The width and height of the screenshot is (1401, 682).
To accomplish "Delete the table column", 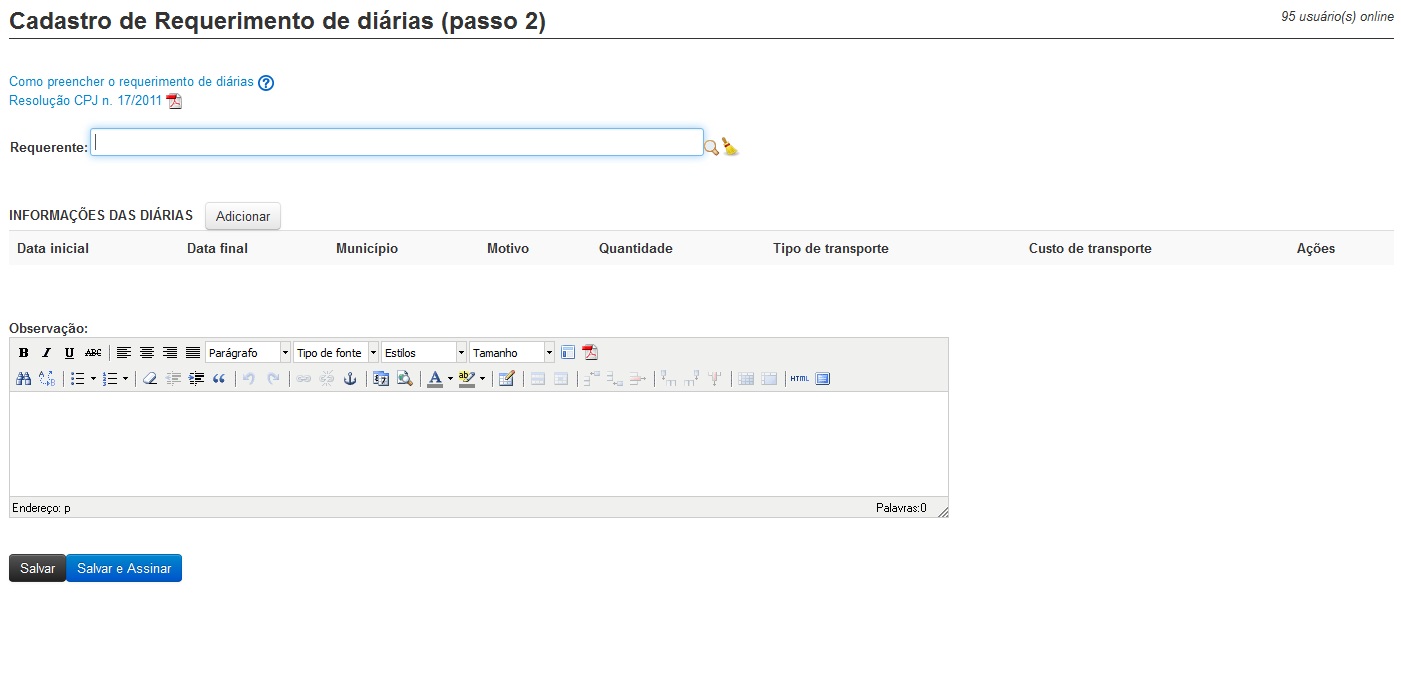I will (x=714, y=379).
